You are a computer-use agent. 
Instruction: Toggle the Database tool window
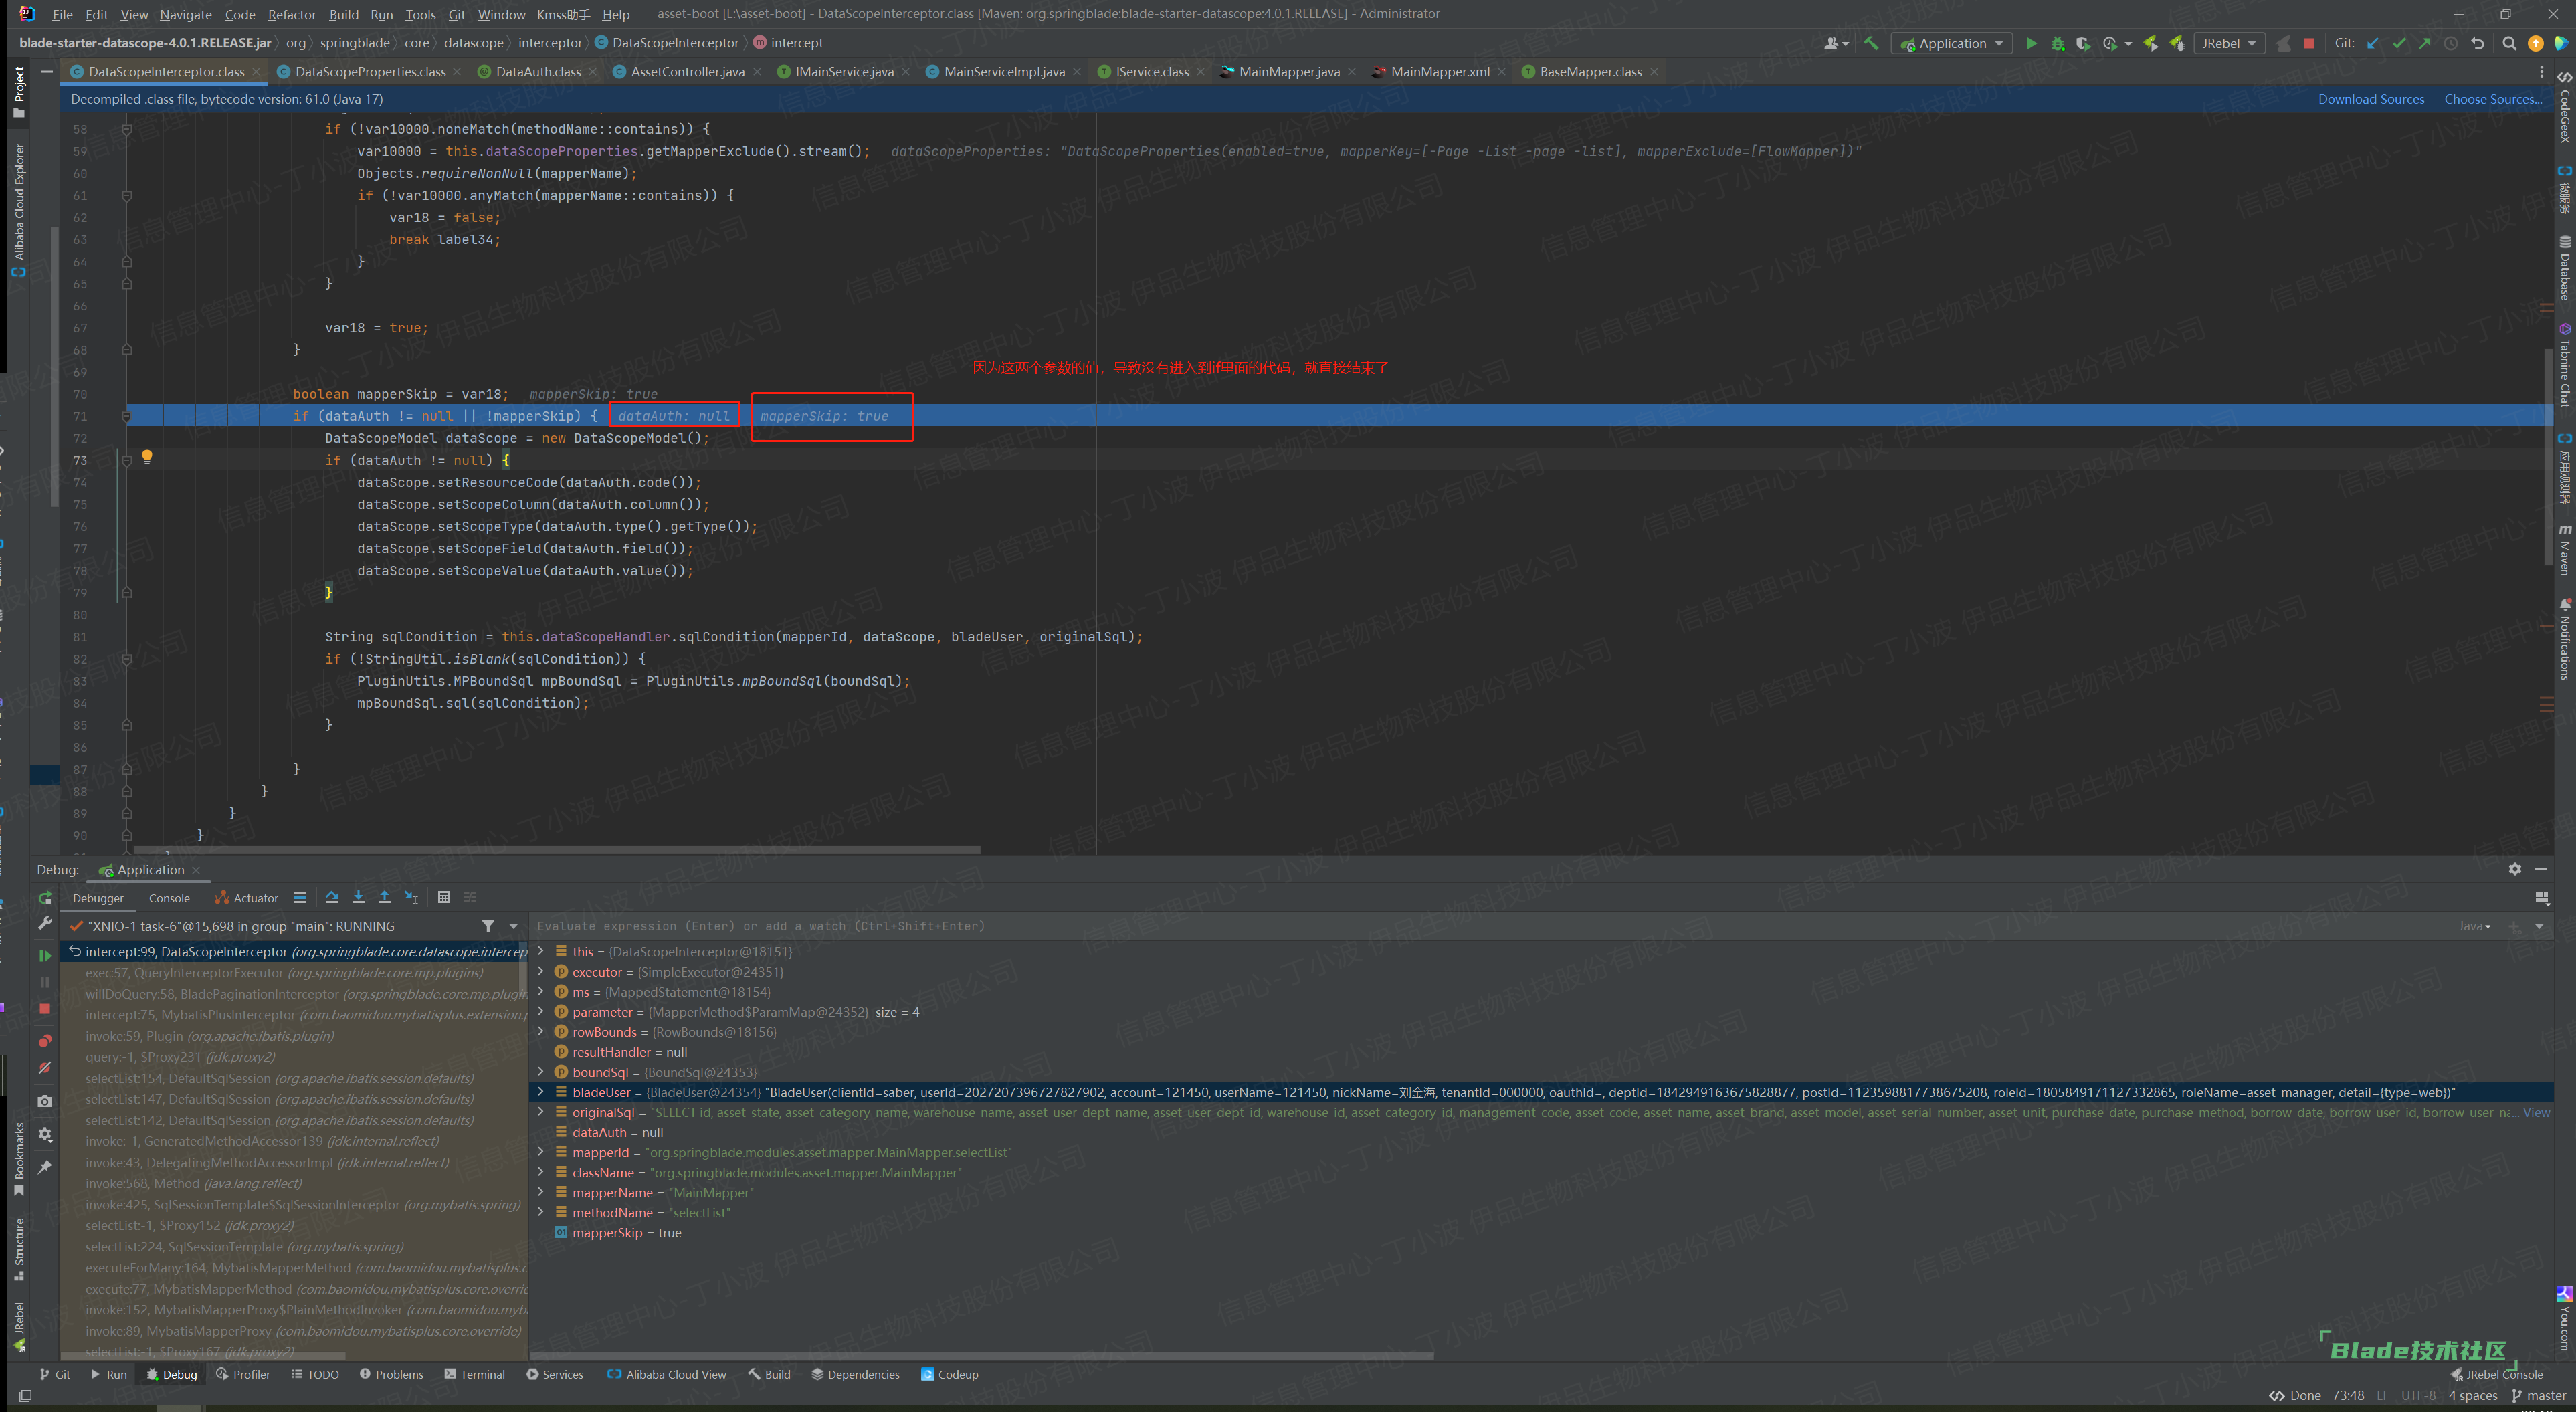(2565, 268)
